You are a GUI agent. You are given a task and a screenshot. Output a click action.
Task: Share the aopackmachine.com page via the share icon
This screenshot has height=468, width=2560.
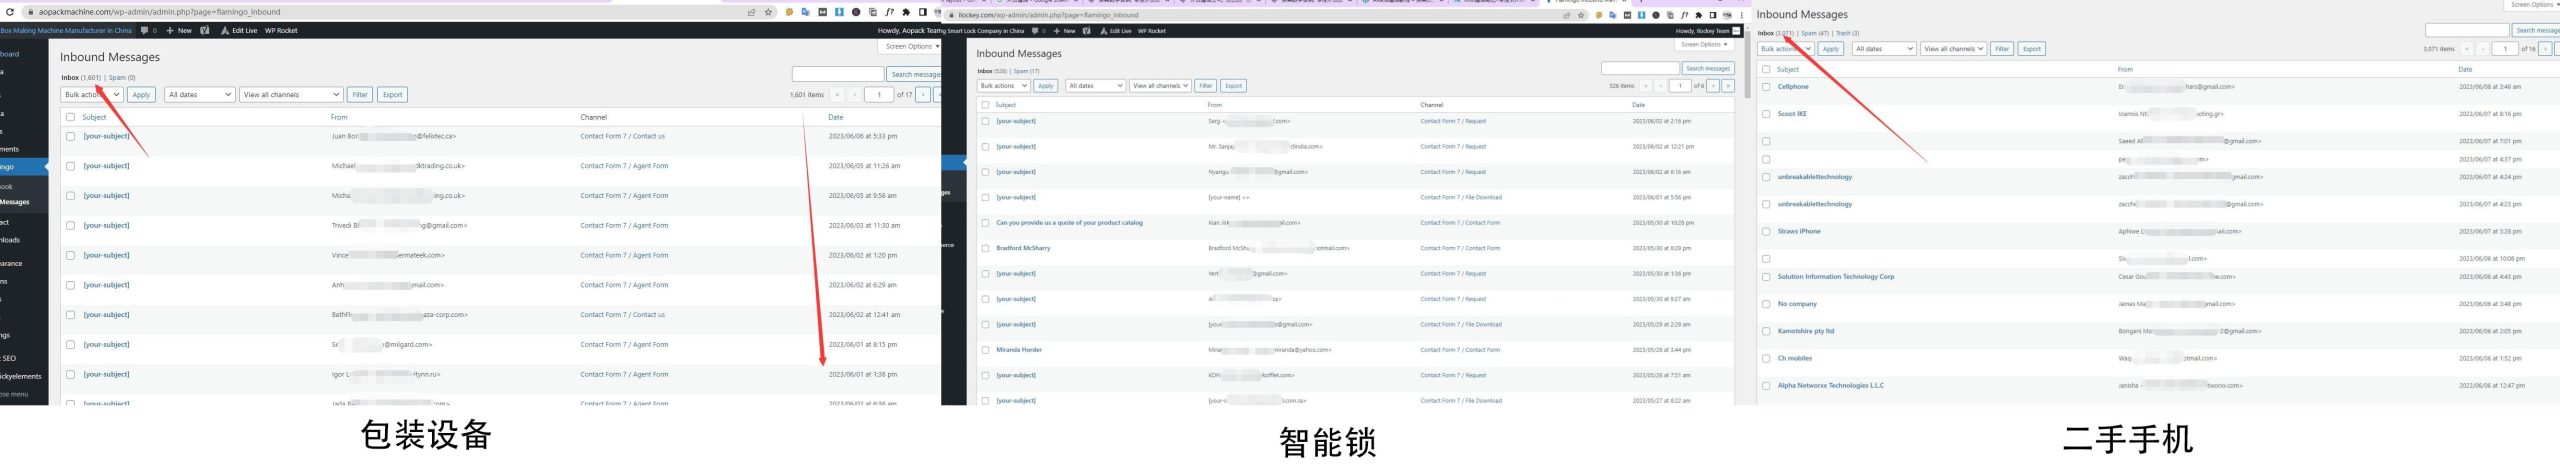tap(751, 12)
